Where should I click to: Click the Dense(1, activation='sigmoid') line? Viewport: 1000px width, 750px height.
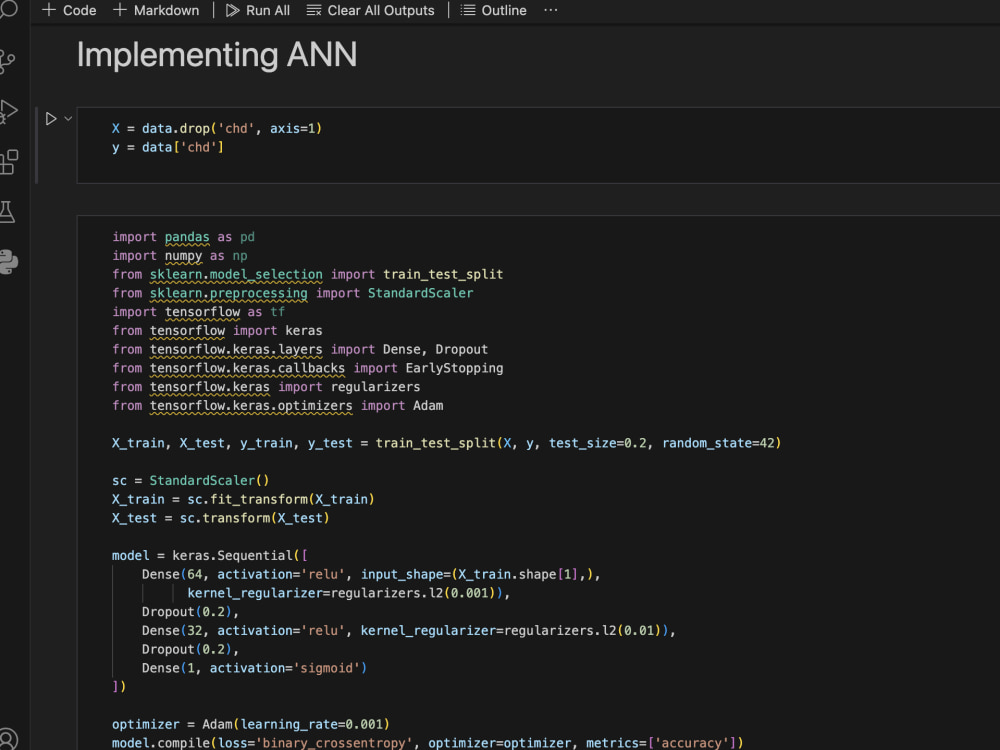254,668
